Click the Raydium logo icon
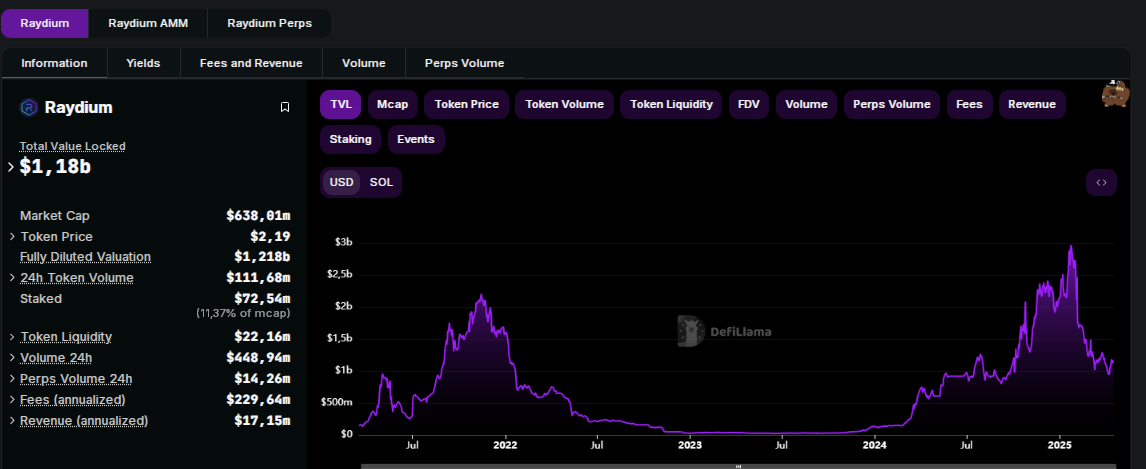1146x469 pixels. [x=29, y=107]
